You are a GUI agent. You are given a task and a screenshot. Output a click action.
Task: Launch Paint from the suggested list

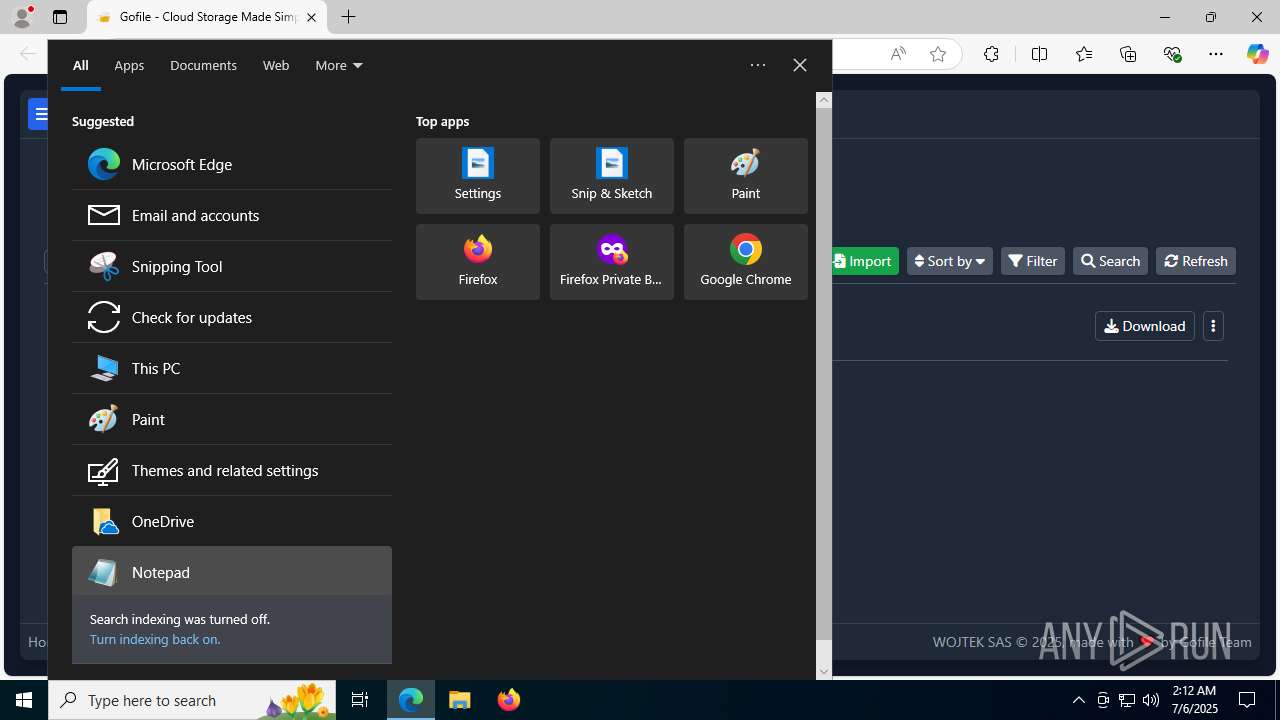click(231, 419)
